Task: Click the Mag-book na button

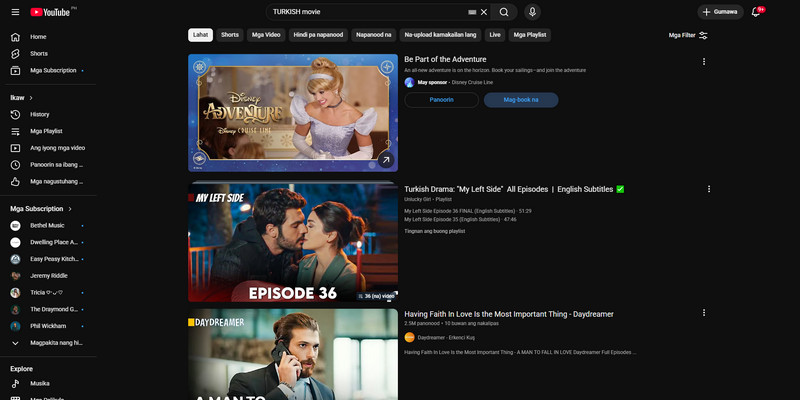Action: [x=521, y=100]
